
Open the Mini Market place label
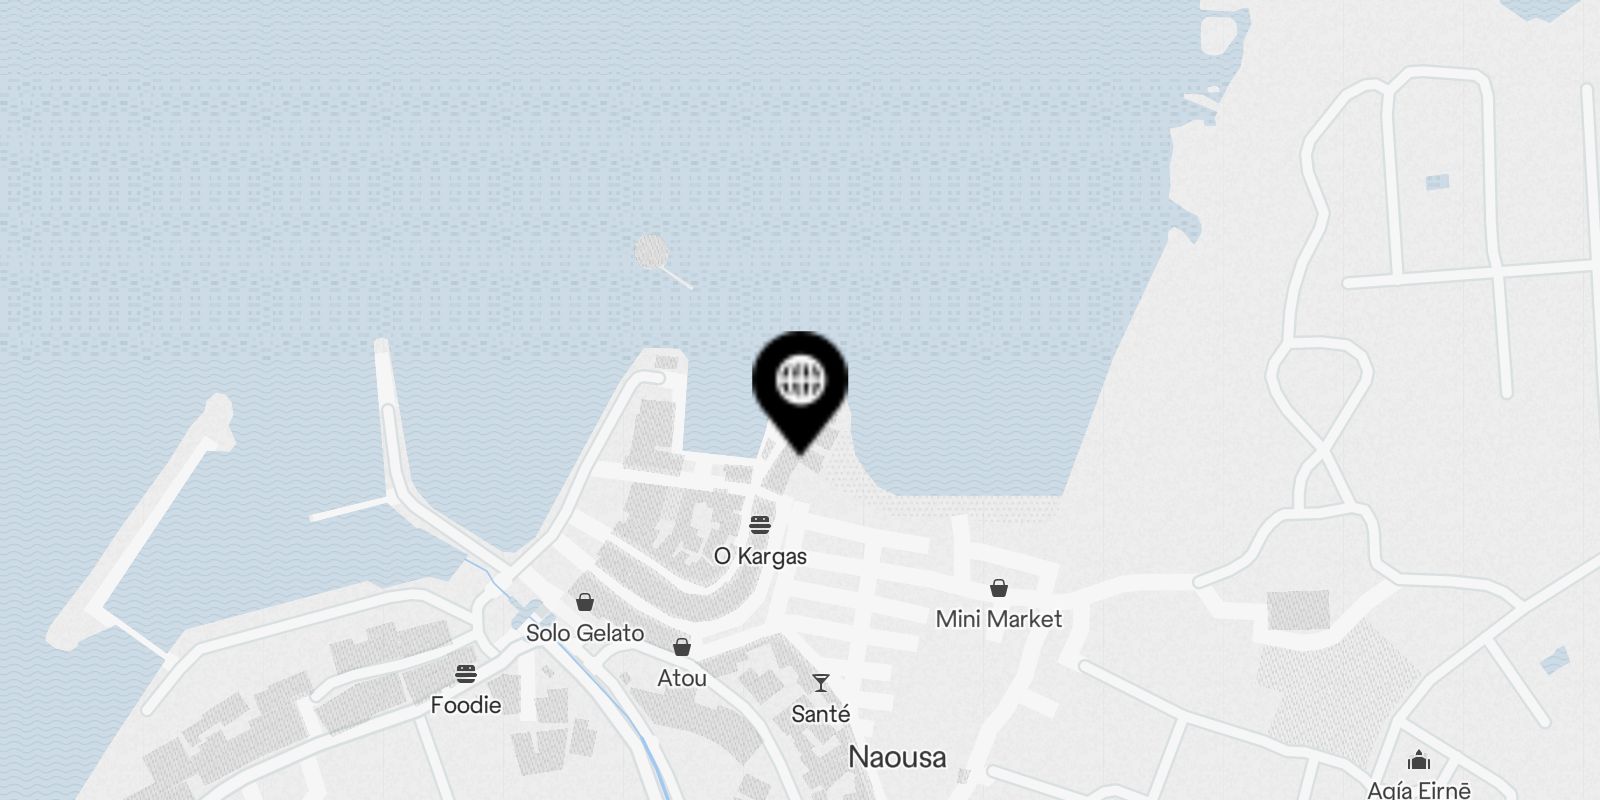coord(998,619)
